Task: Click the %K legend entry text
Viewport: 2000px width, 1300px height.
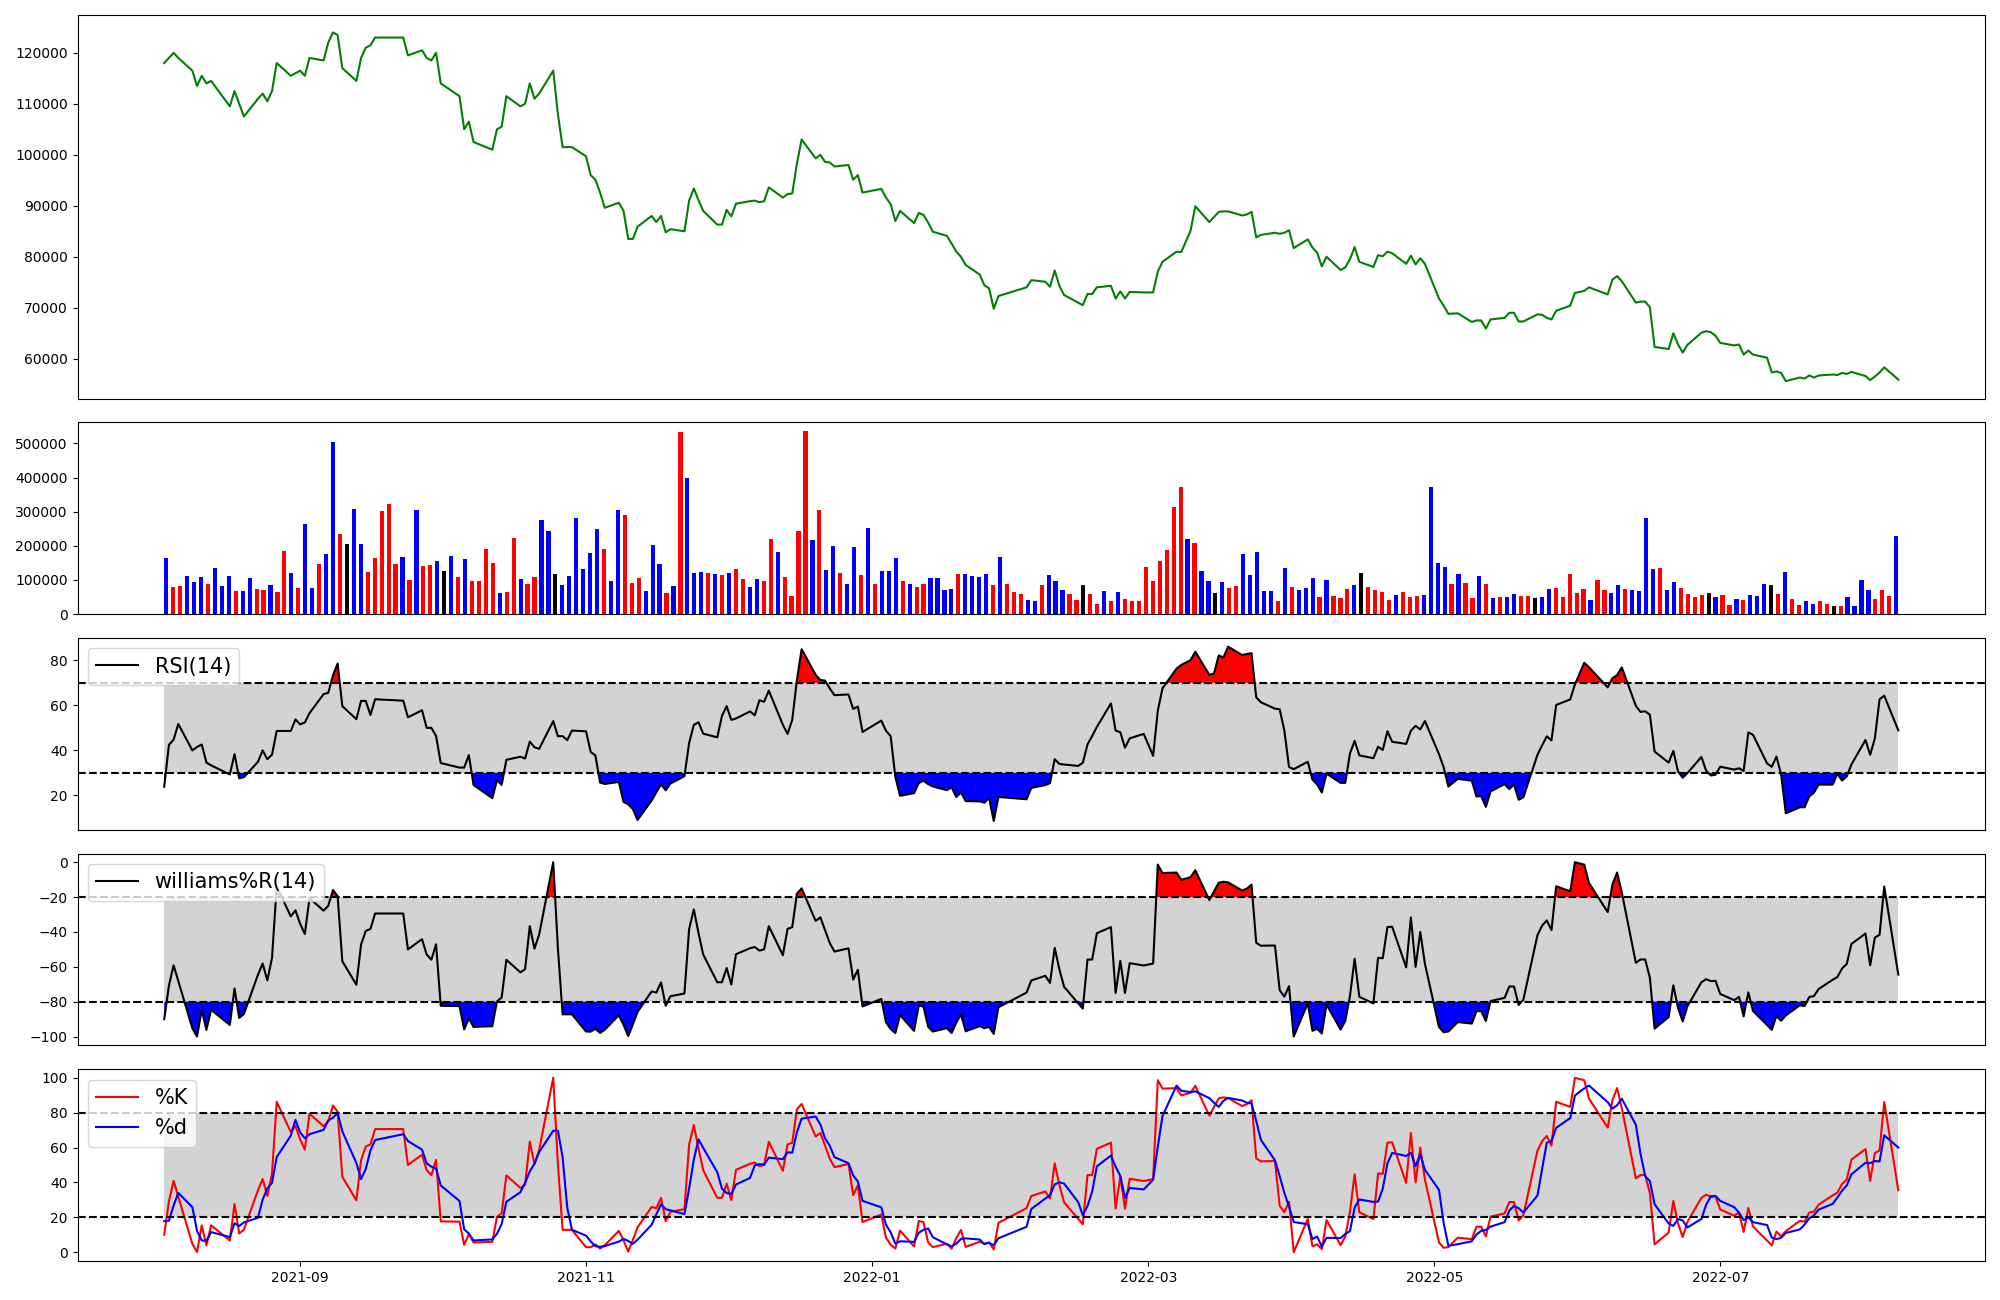Action: click(171, 1097)
